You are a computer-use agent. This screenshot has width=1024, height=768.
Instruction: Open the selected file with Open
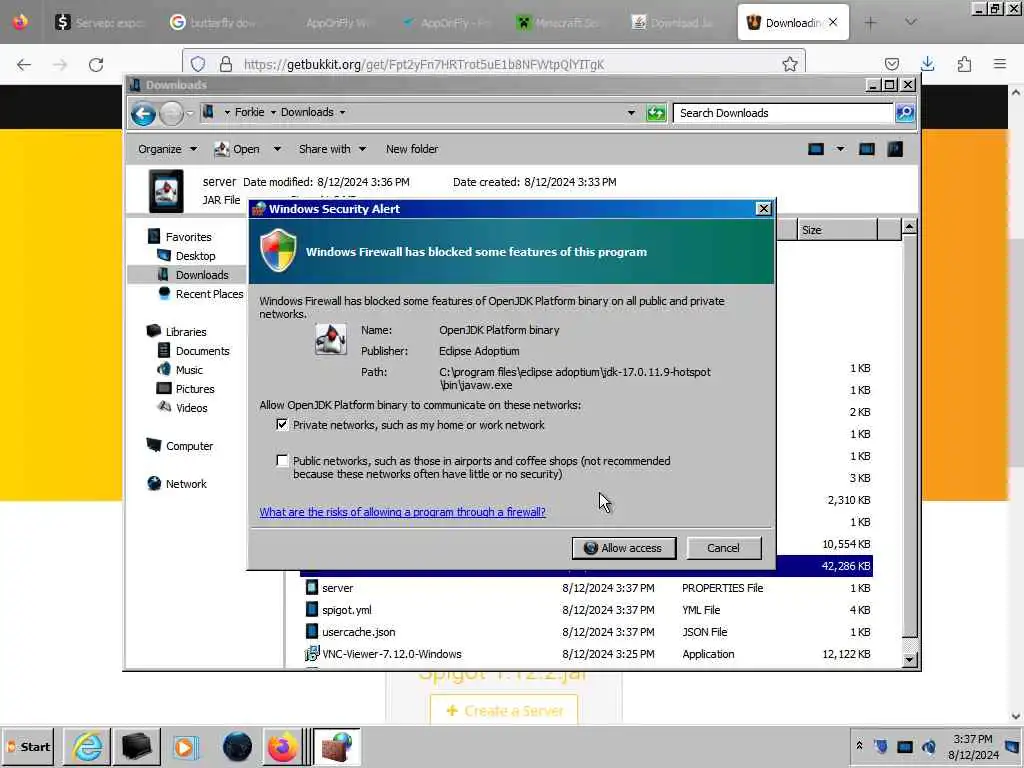click(238, 149)
